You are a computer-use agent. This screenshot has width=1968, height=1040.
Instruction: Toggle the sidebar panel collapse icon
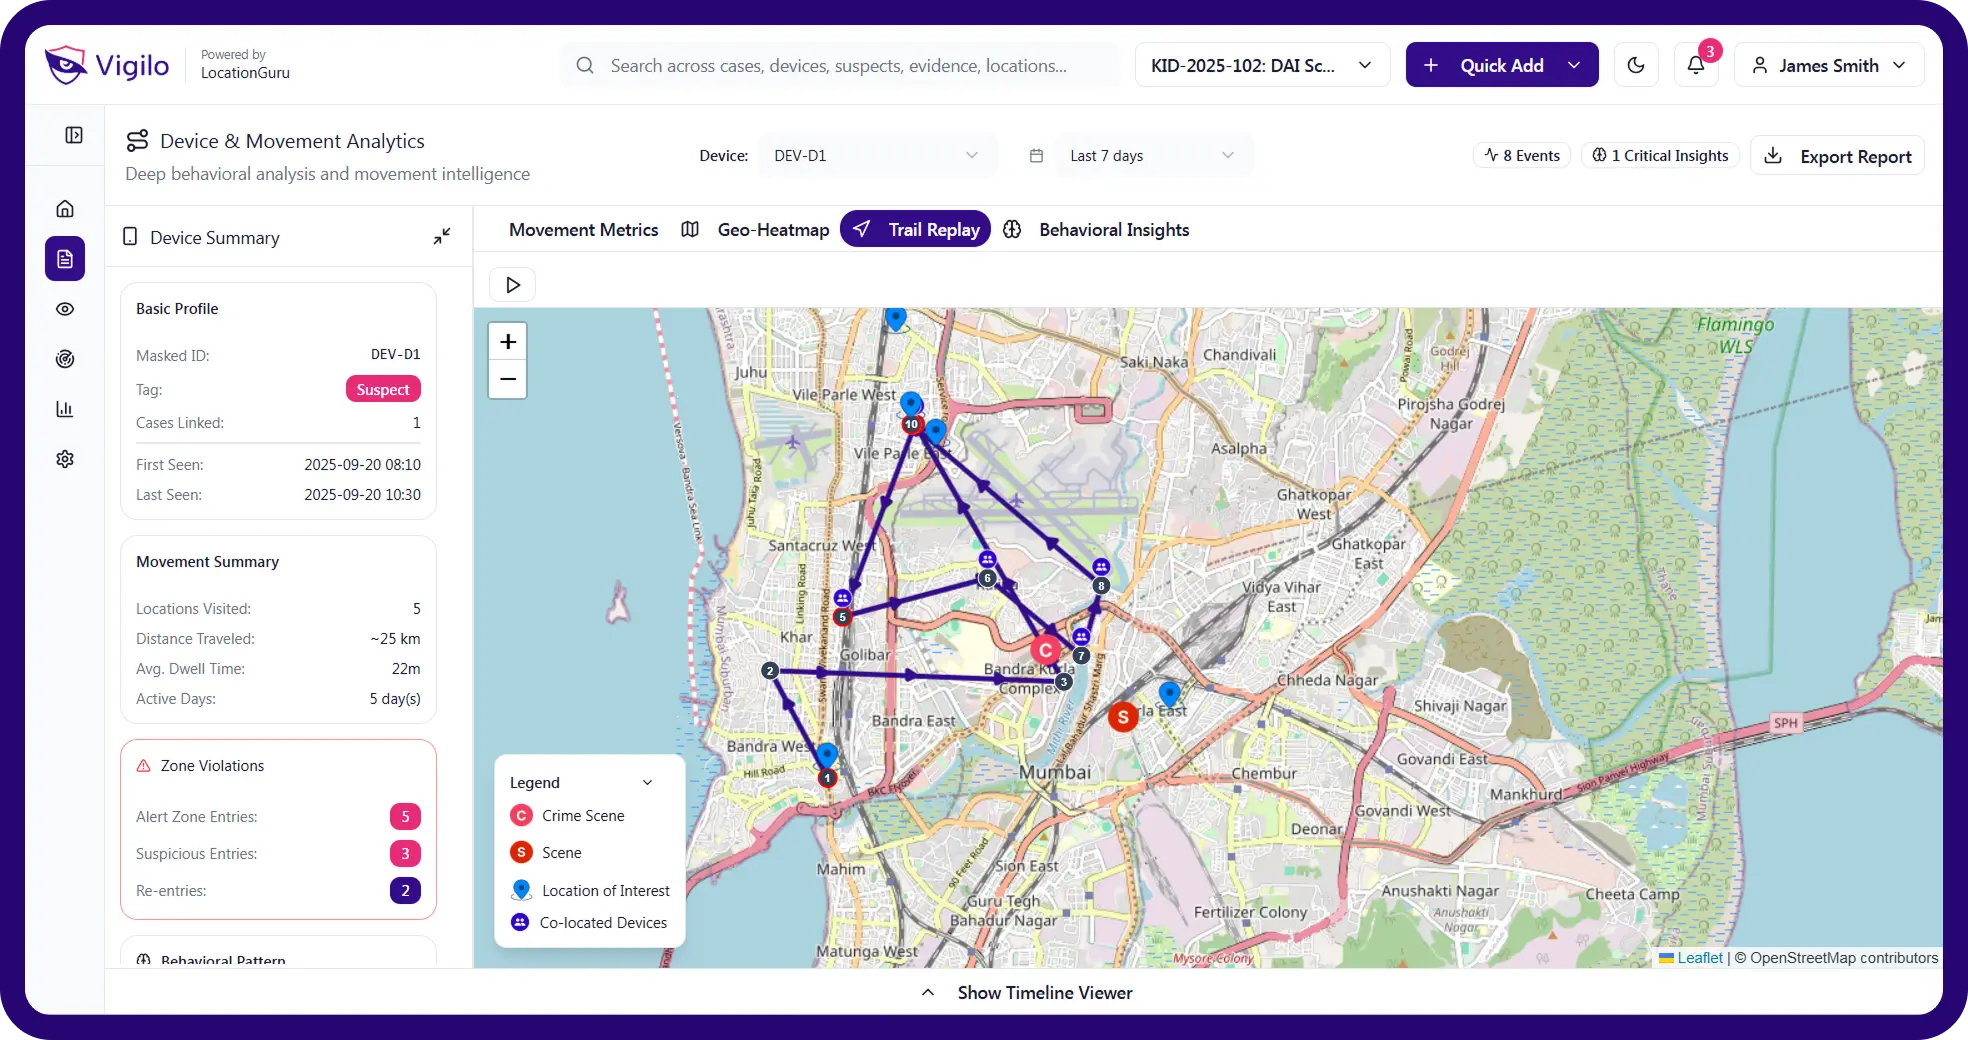[x=74, y=135]
